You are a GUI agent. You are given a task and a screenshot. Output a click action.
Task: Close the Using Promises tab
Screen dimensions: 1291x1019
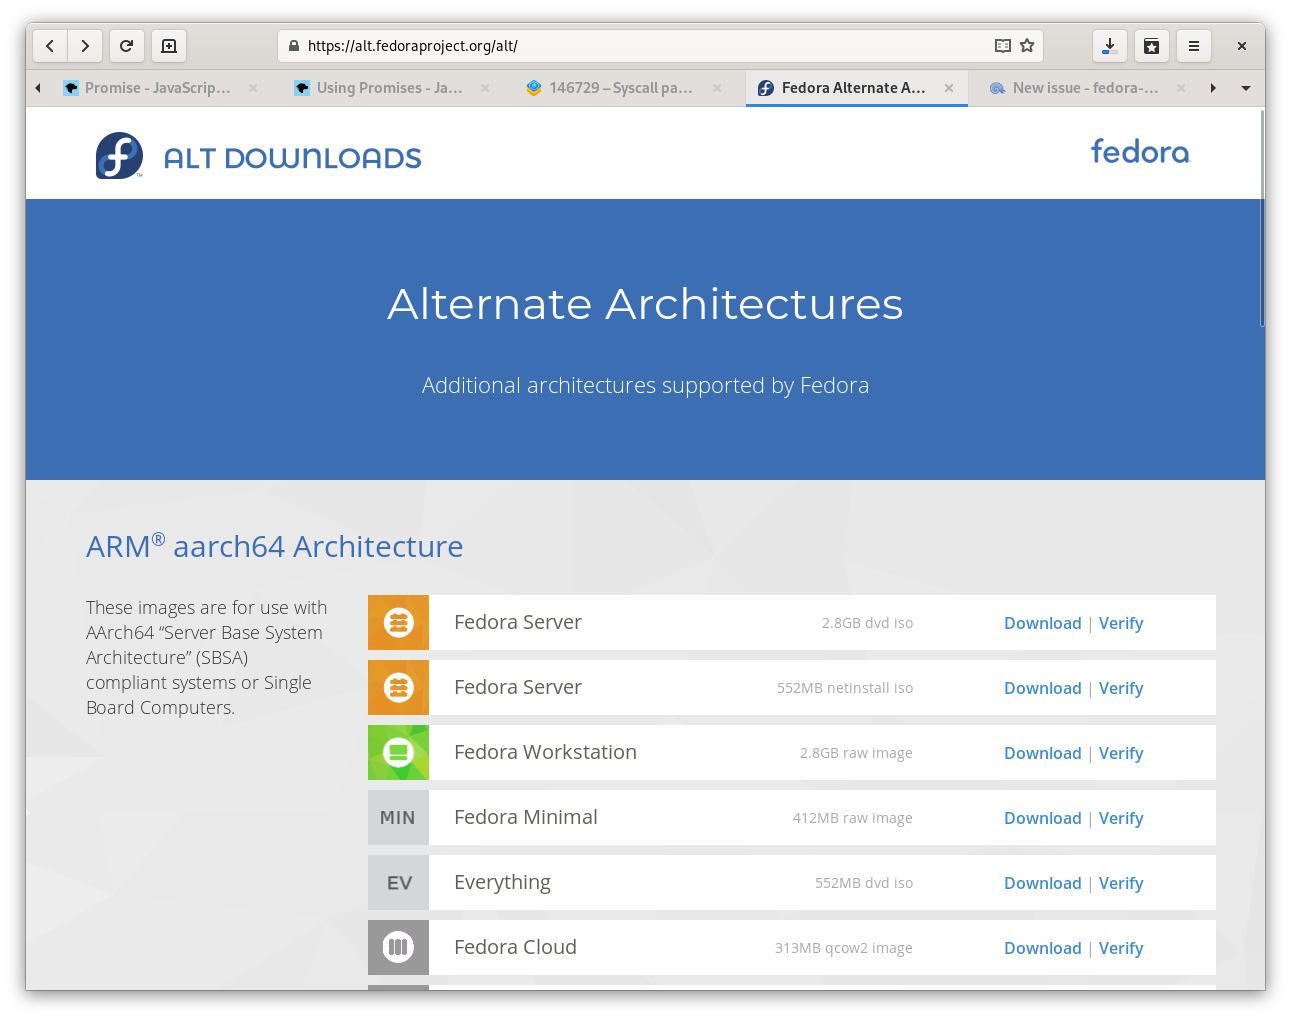click(x=485, y=88)
